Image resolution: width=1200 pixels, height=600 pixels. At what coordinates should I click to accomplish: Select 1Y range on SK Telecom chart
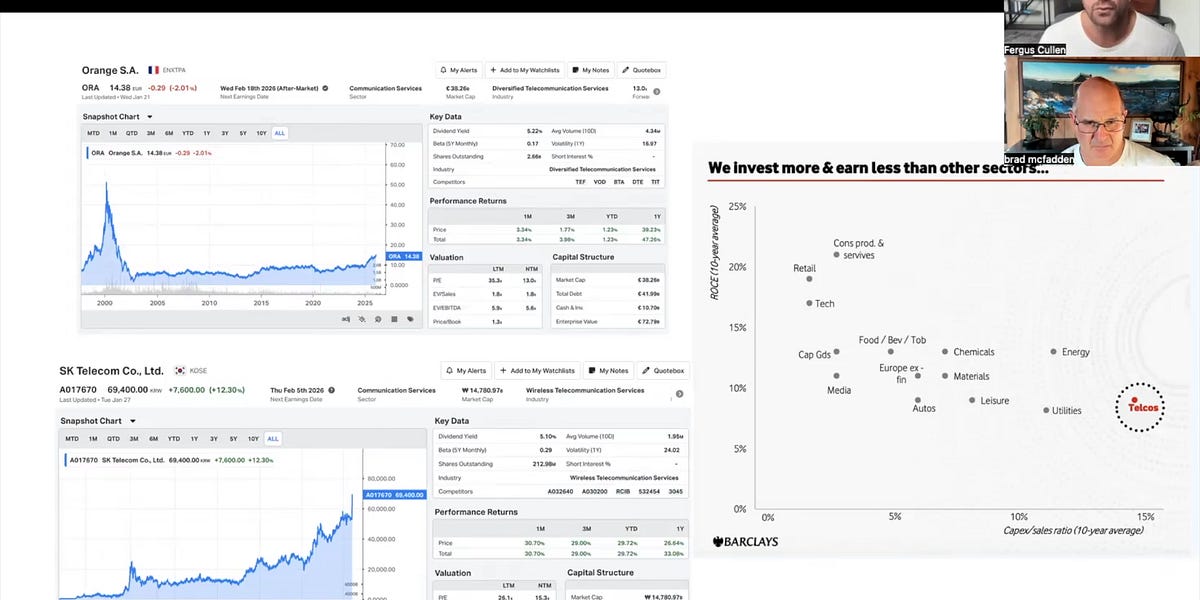pyautogui.click(x=194, y=438)
